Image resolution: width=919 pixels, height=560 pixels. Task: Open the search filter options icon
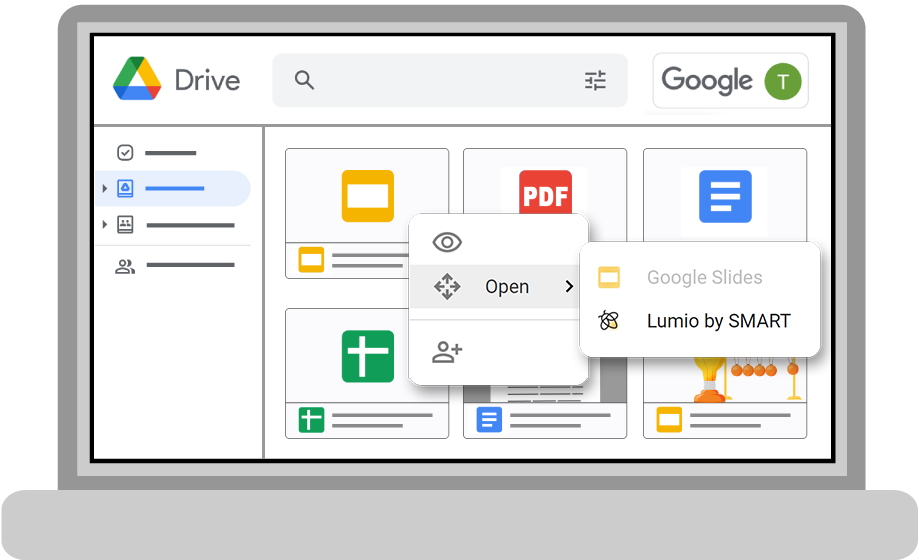click(595, 80)
